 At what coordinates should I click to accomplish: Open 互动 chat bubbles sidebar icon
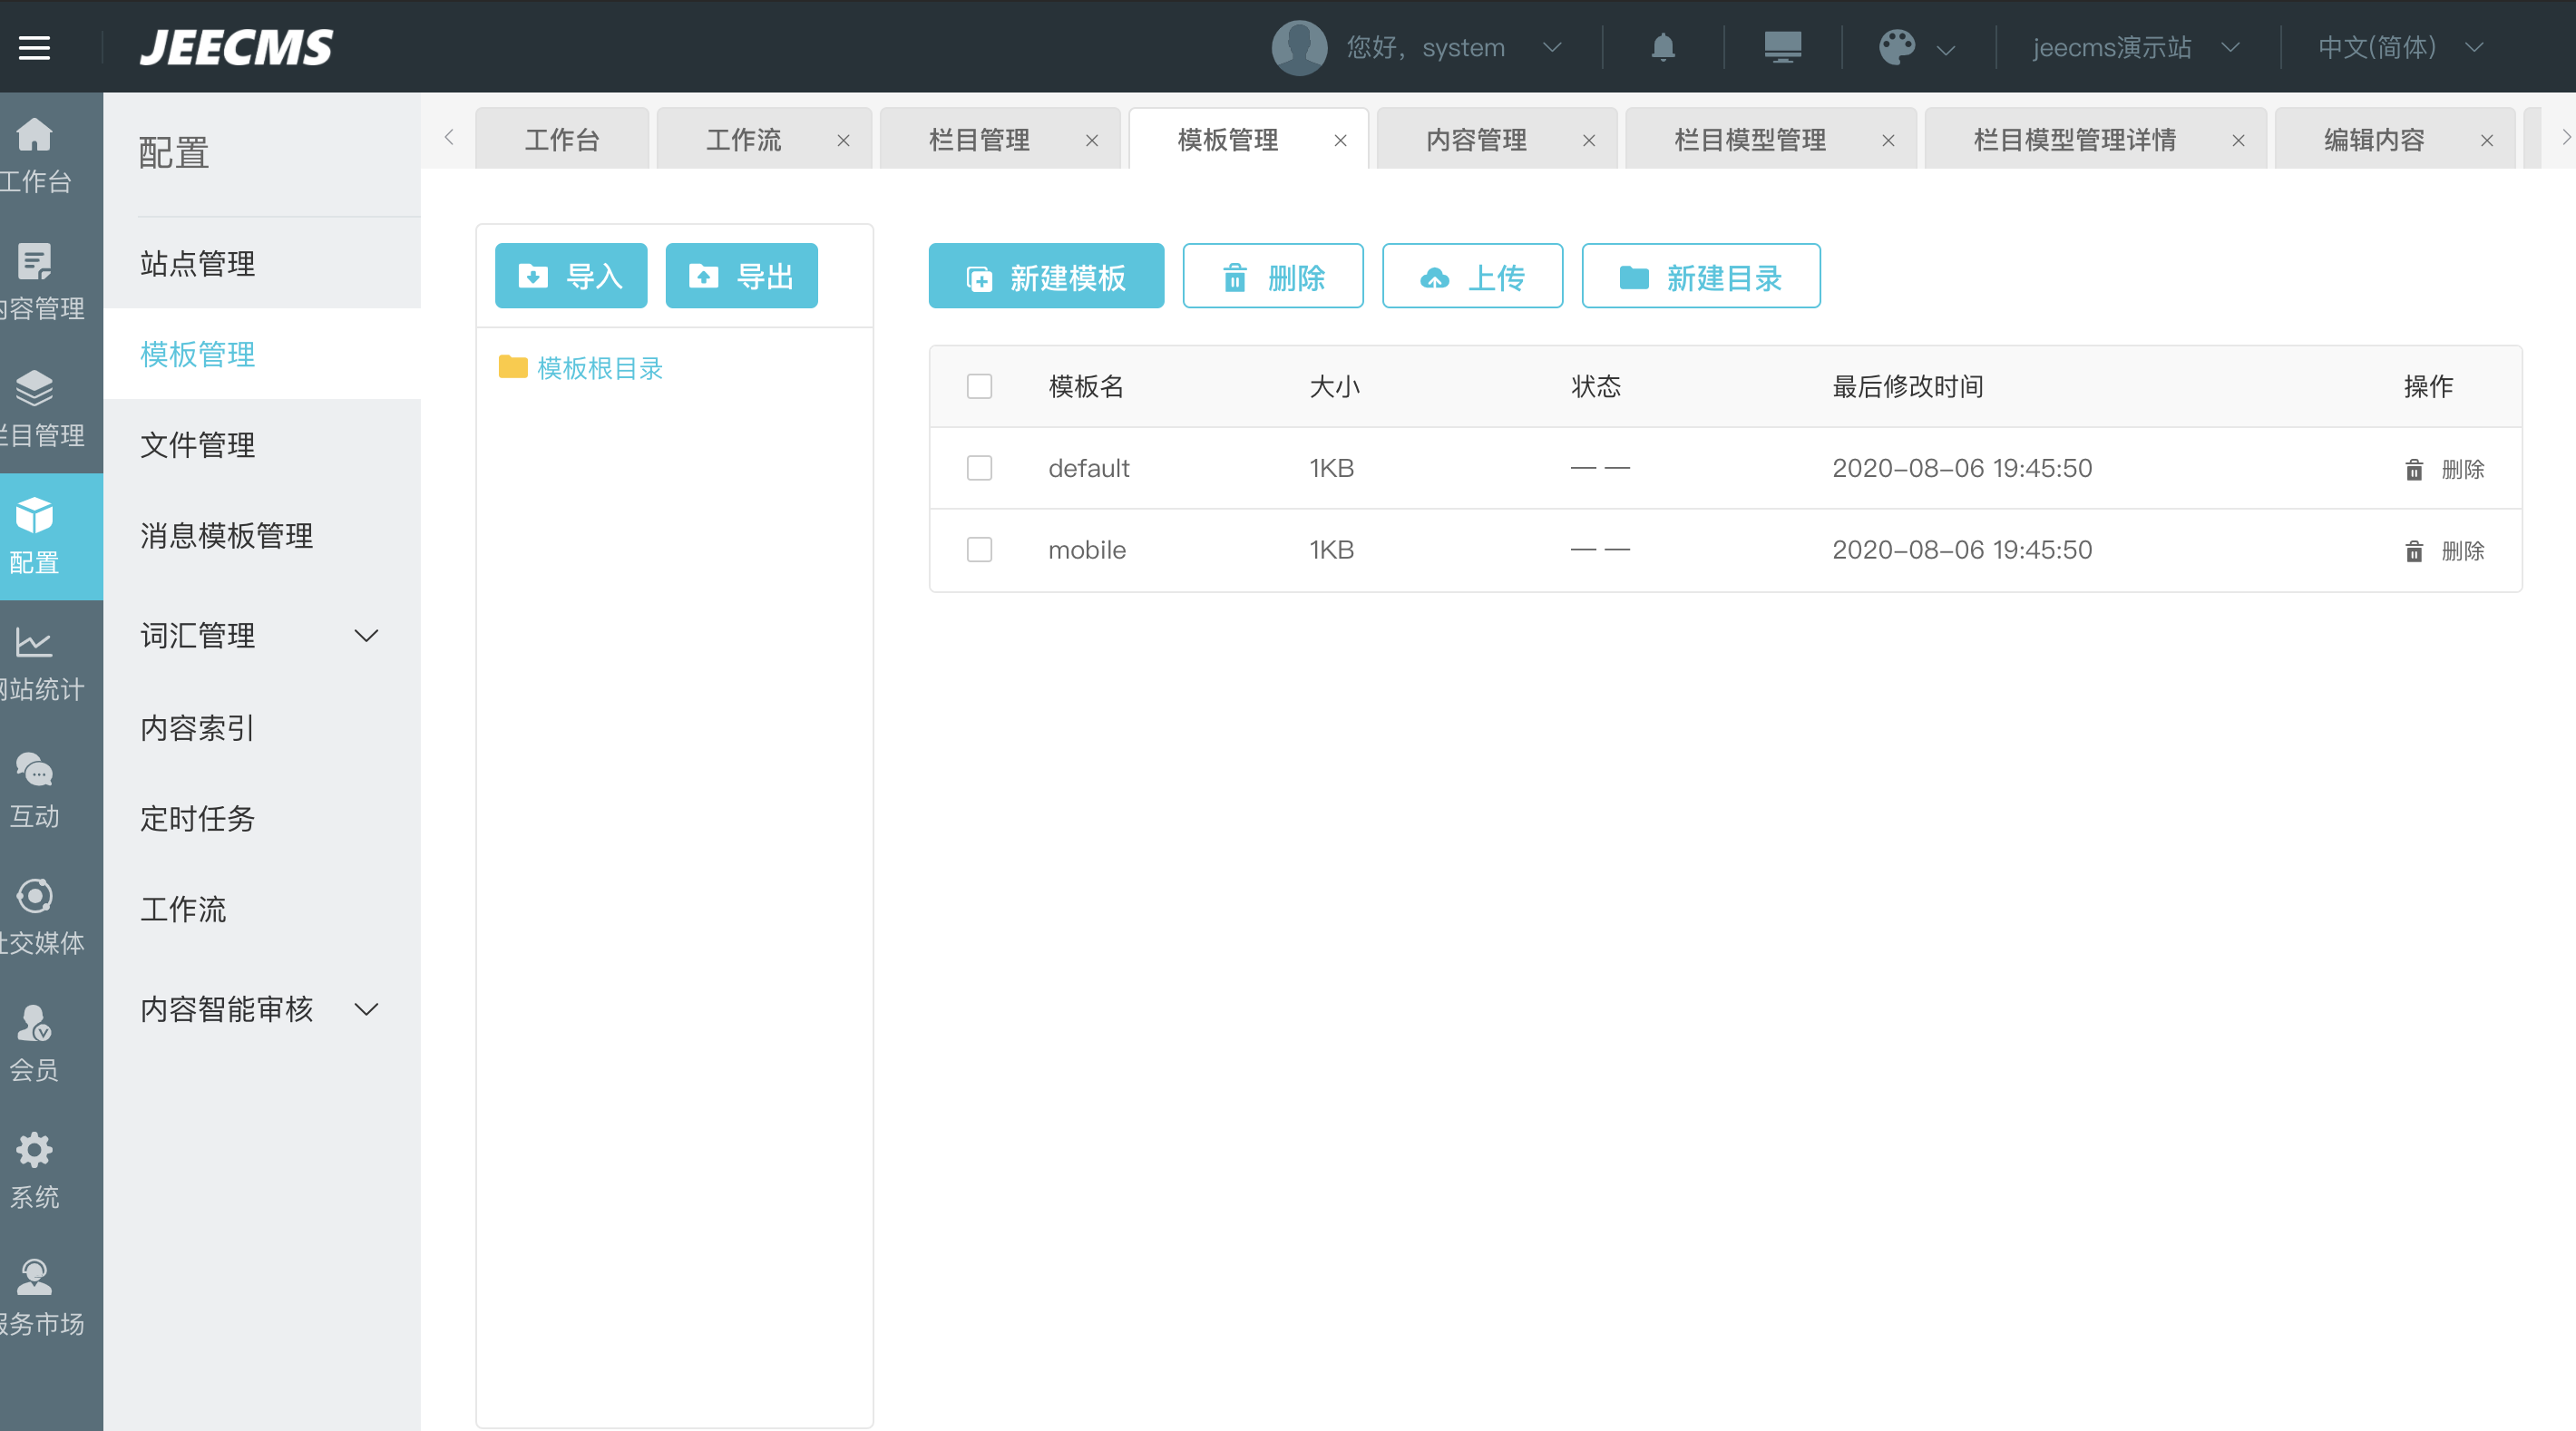34,771
